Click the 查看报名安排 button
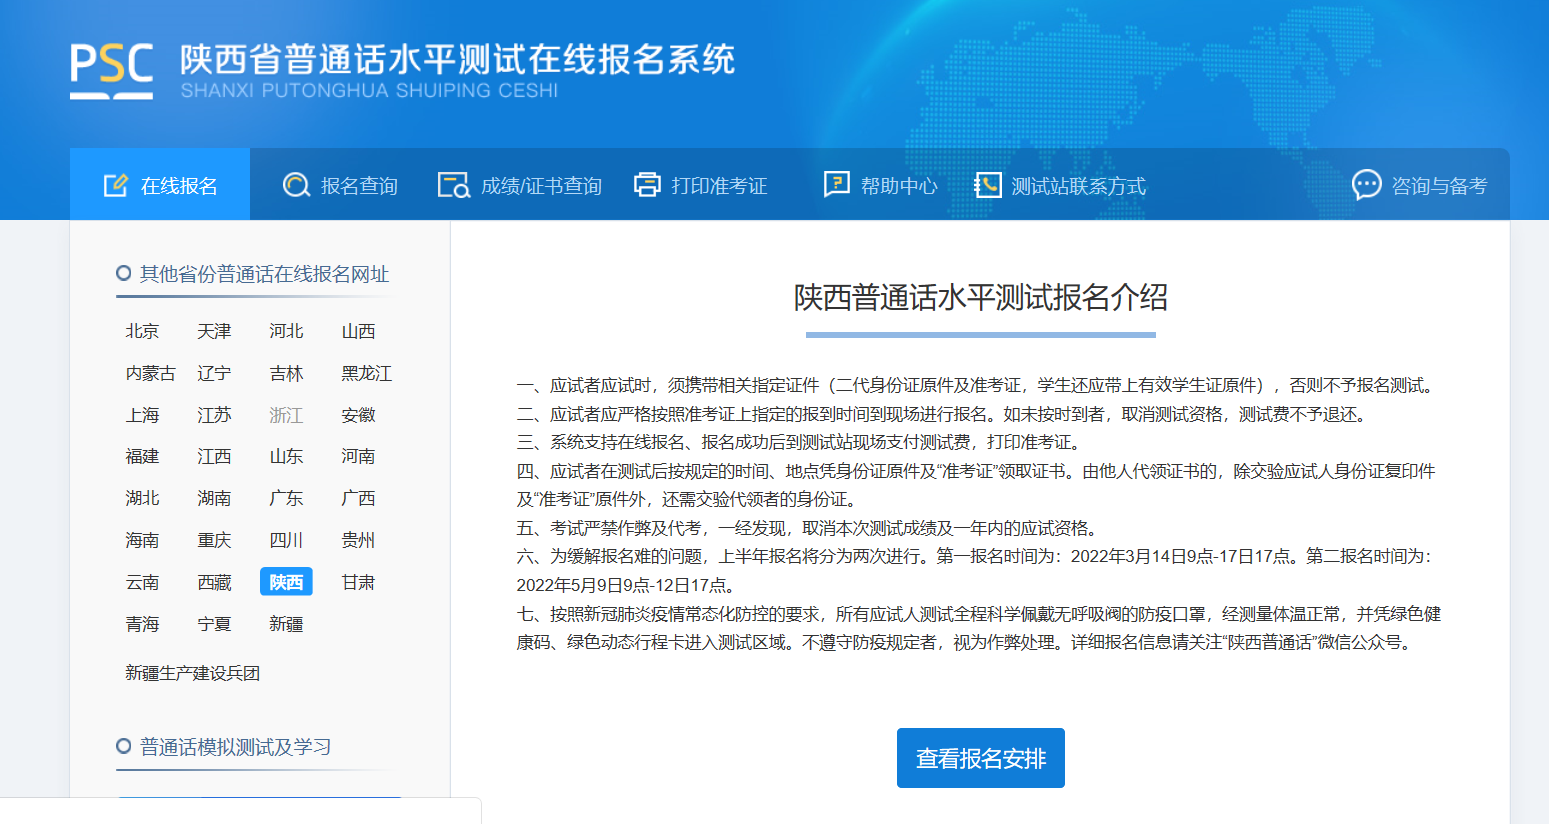 tap(981, 758)
